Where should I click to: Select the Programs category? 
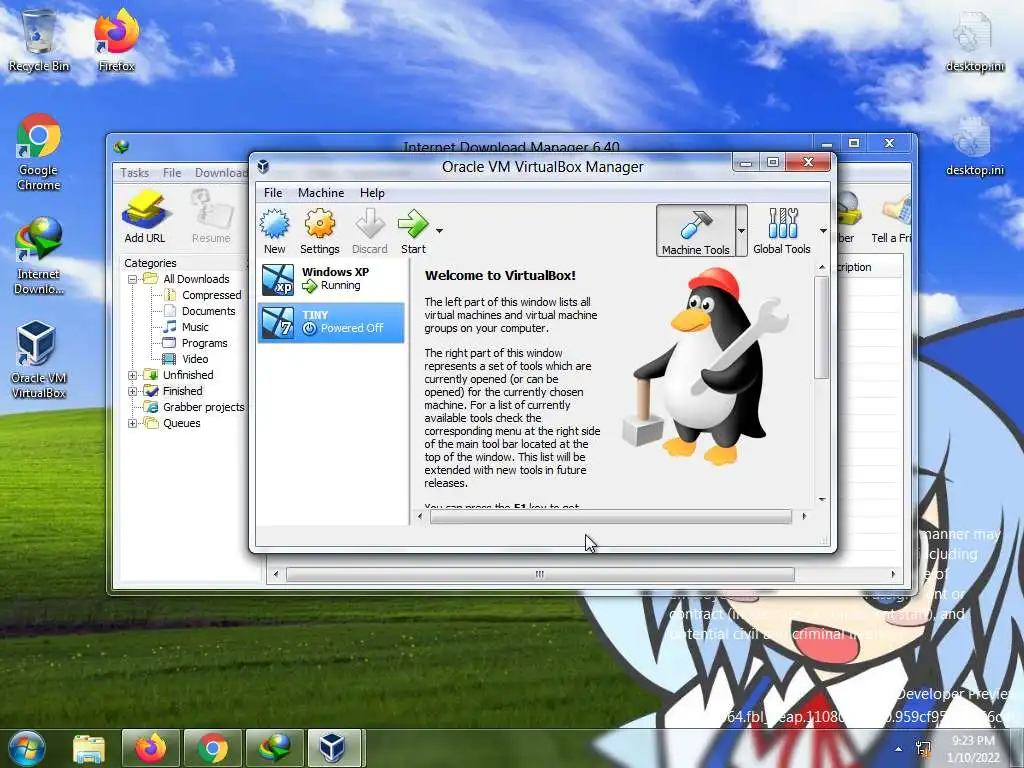(195, 343)
